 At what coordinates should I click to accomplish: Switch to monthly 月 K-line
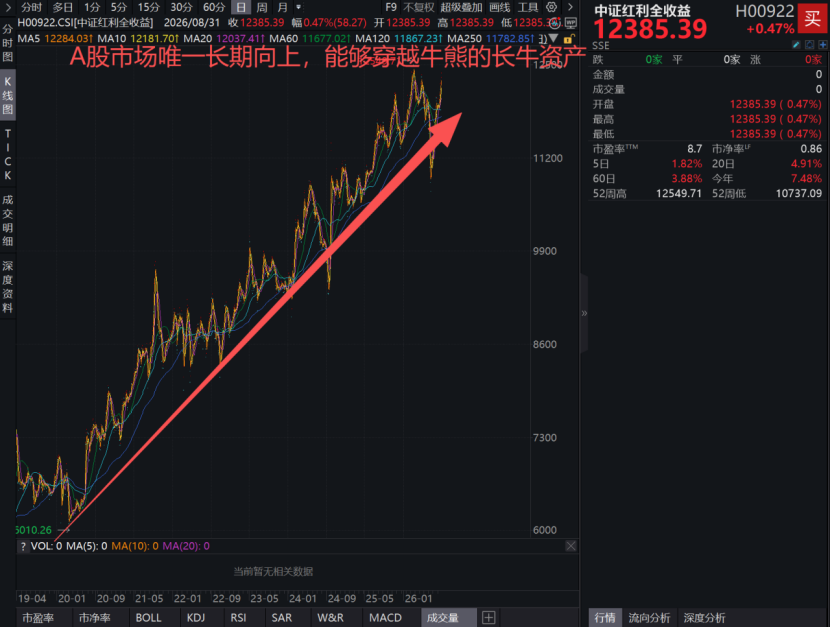pos(283,7)
